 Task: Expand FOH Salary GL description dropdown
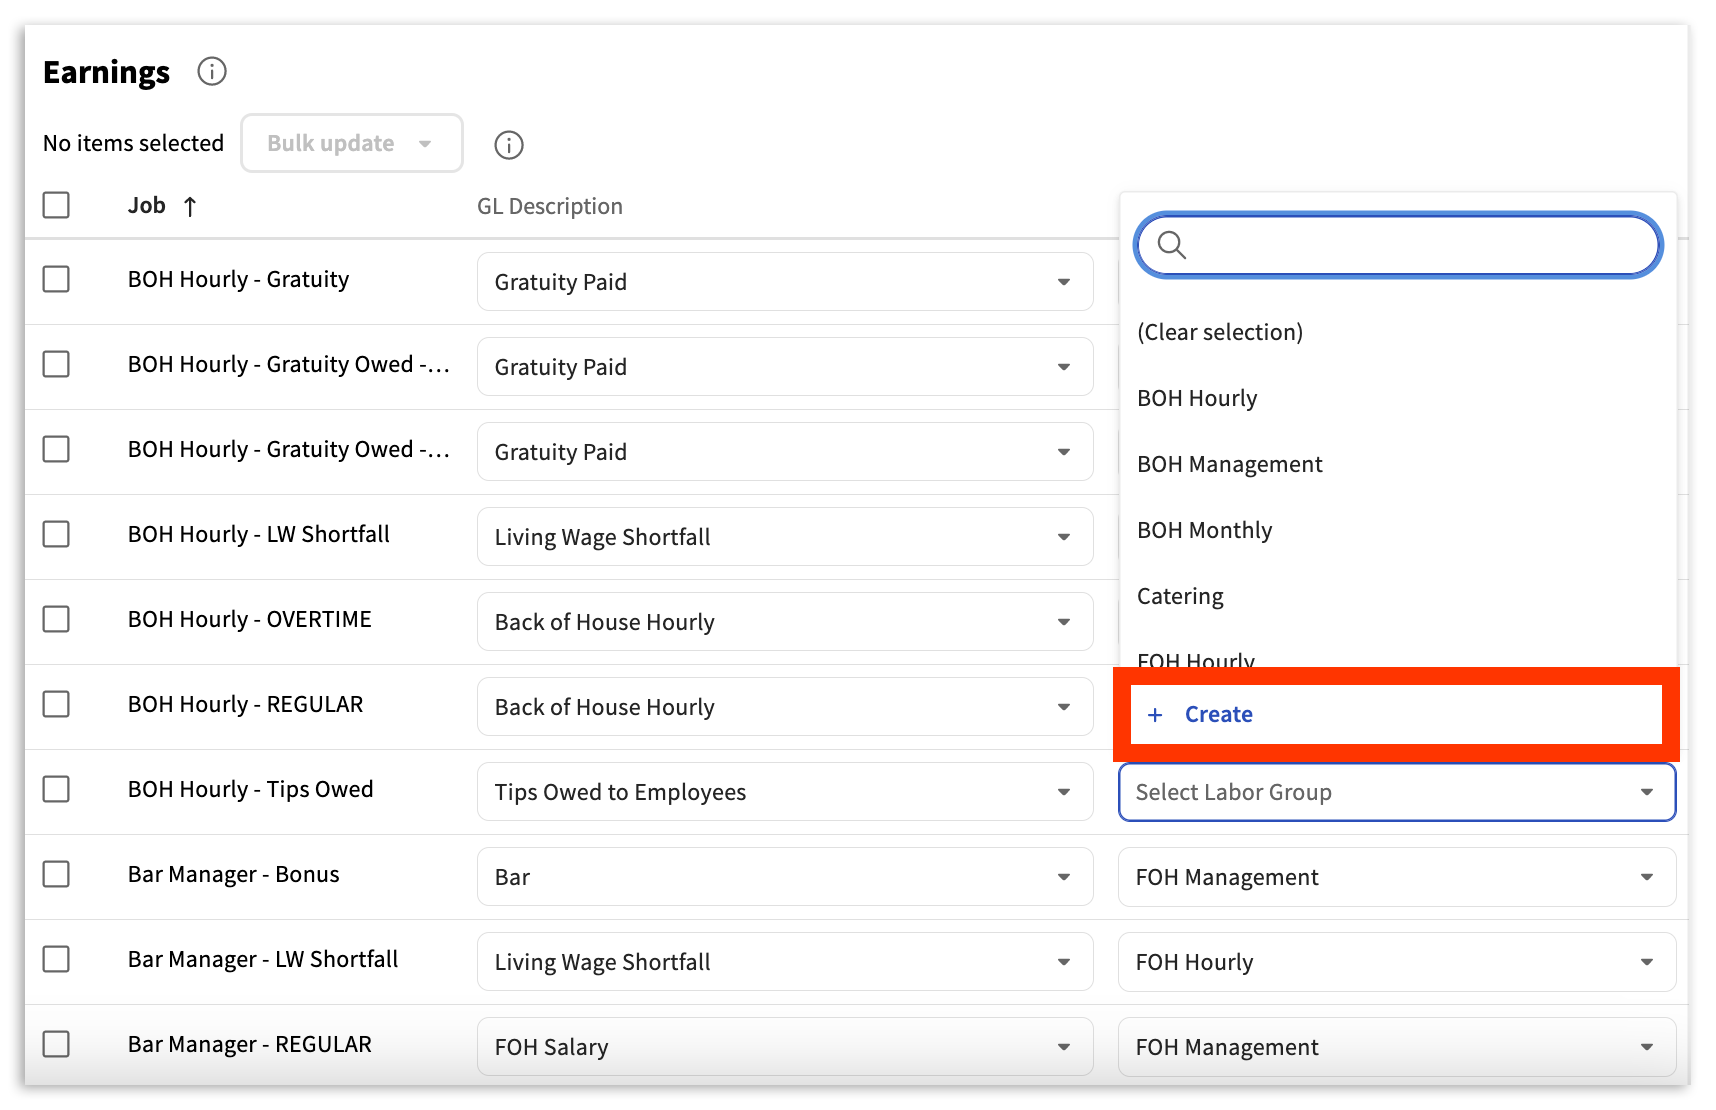click(x=784, y=1047)
